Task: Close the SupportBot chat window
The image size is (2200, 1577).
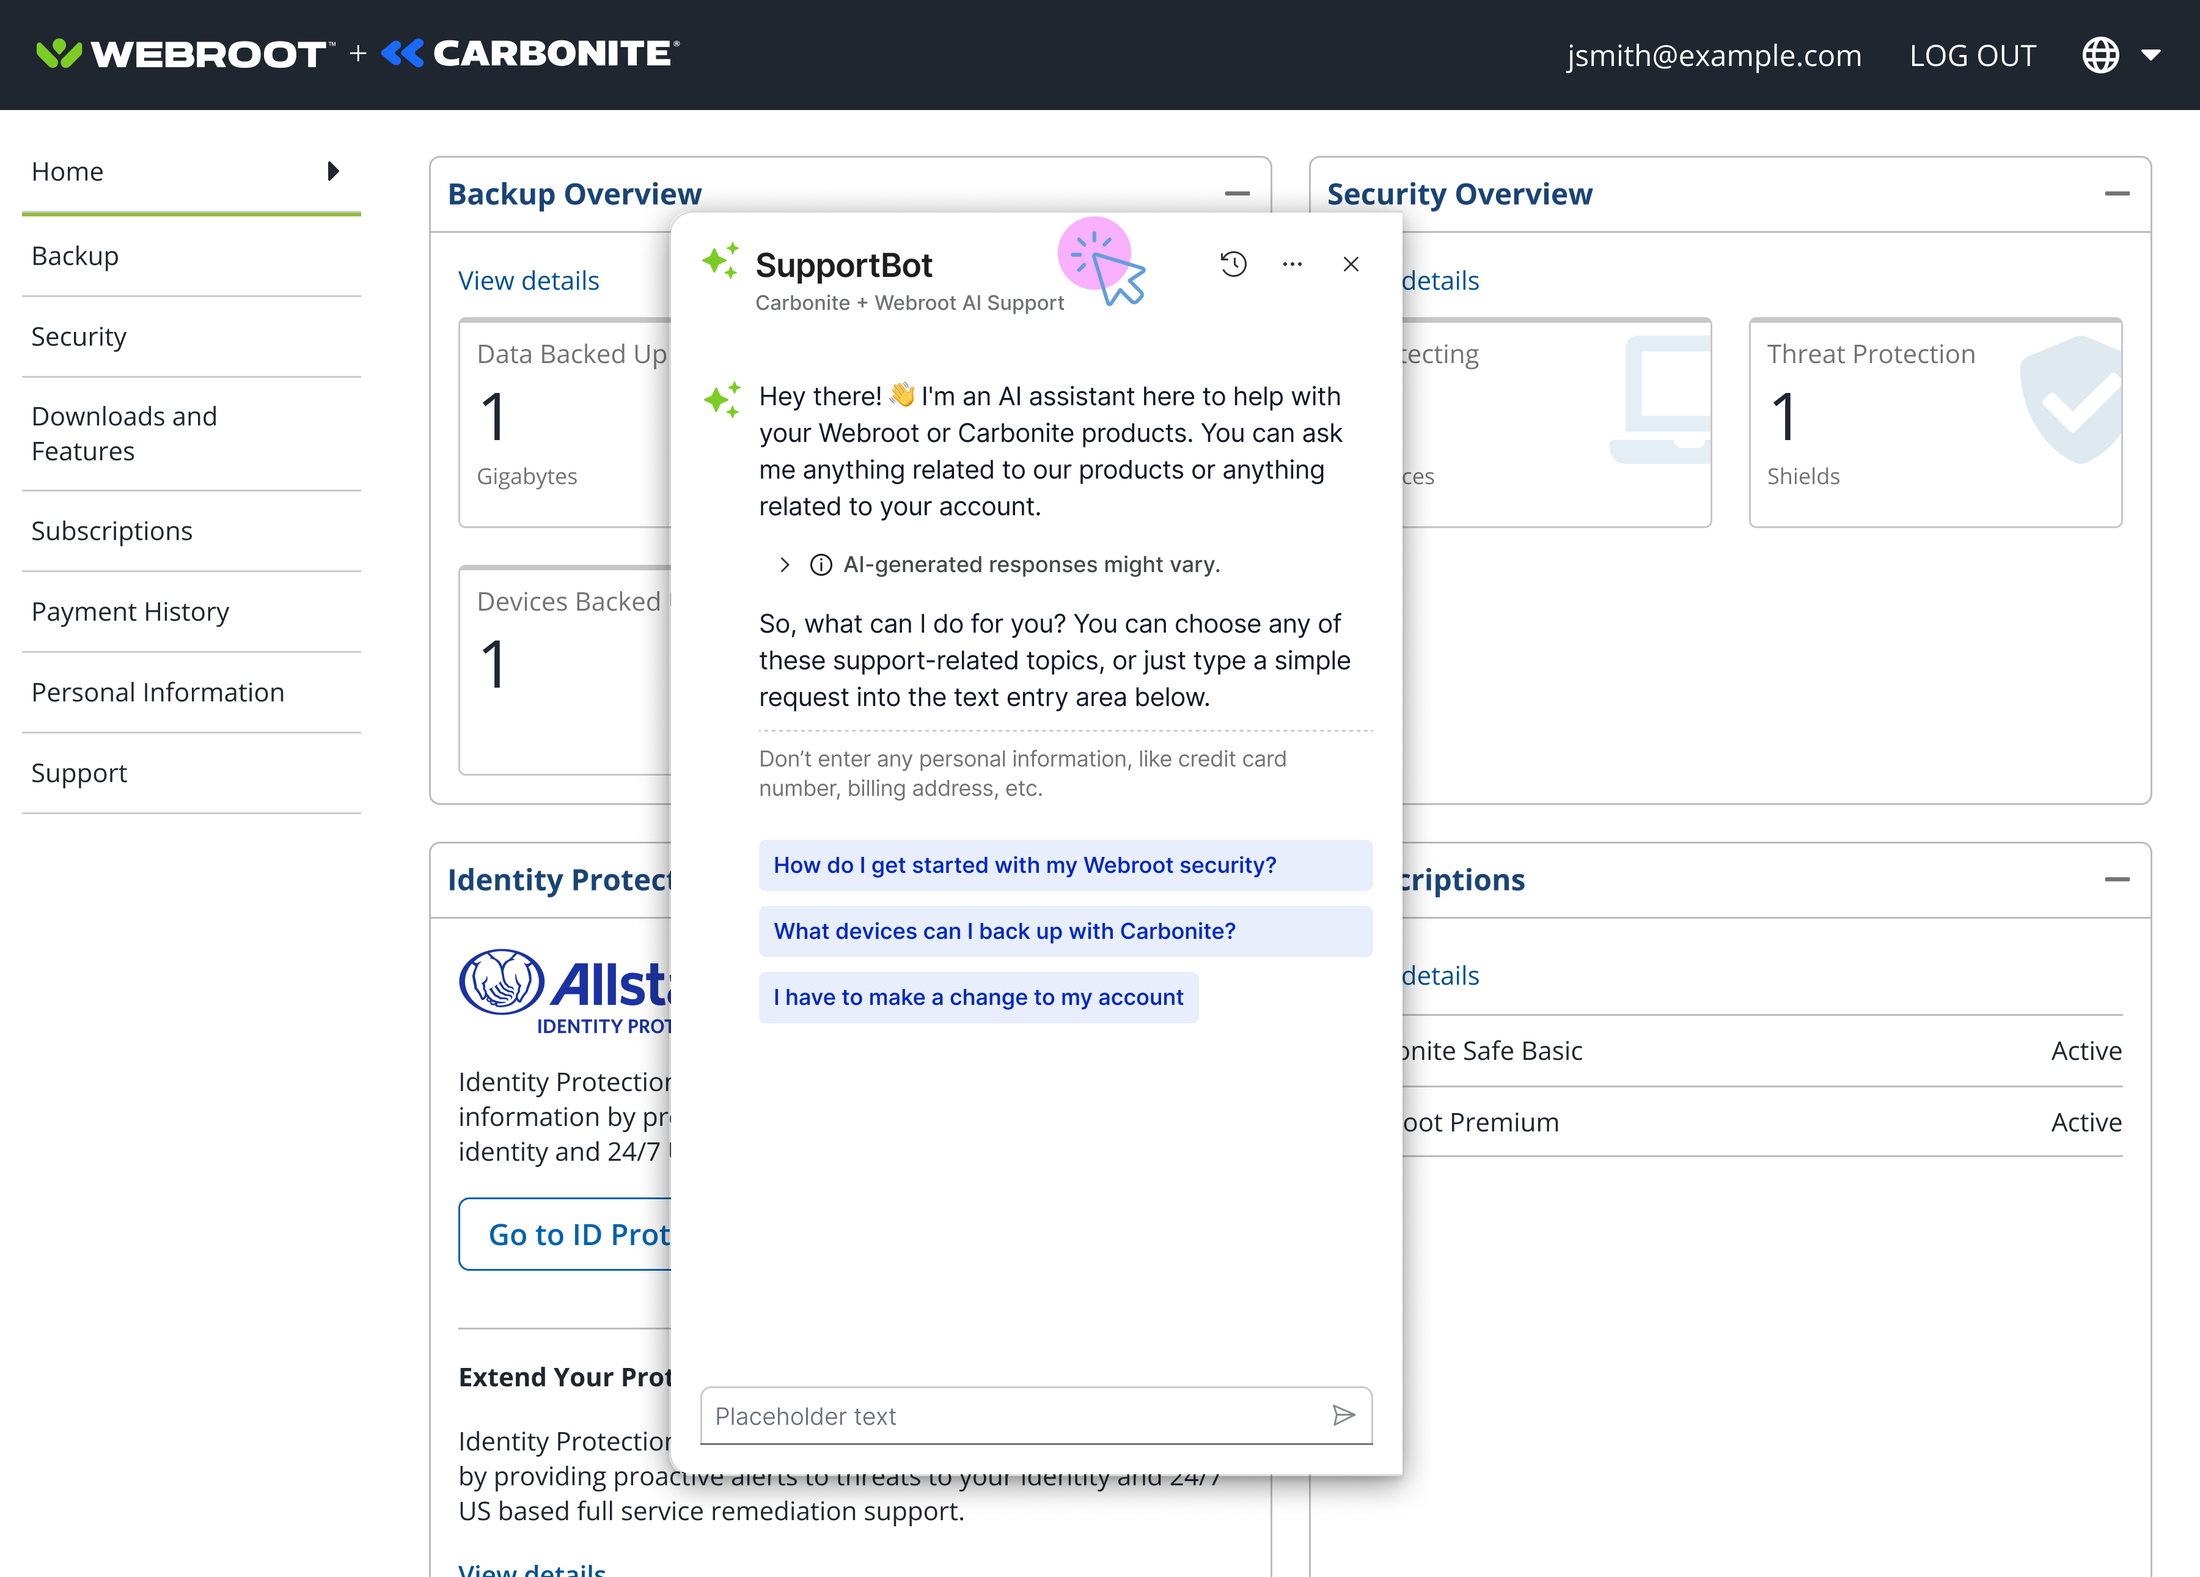Action: pyautogui.click(x=1351, y=264)
